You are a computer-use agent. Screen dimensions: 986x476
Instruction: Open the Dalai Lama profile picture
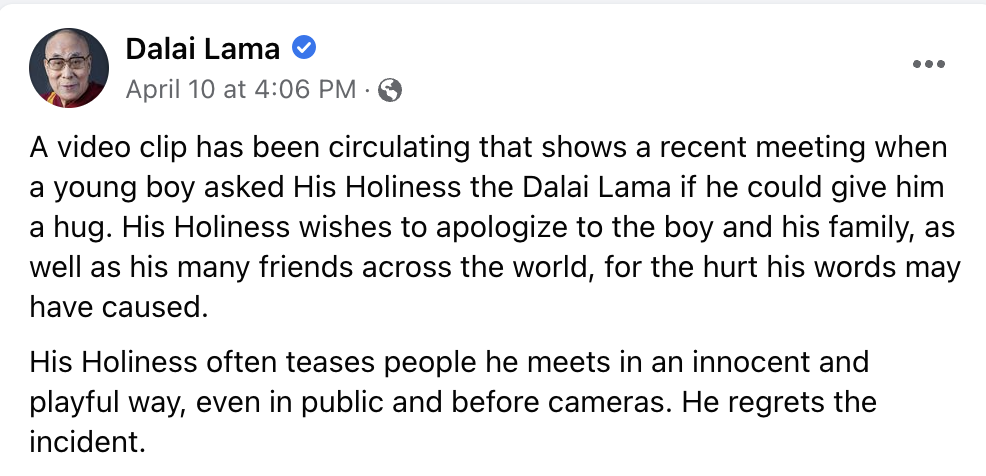coord(69,68)
